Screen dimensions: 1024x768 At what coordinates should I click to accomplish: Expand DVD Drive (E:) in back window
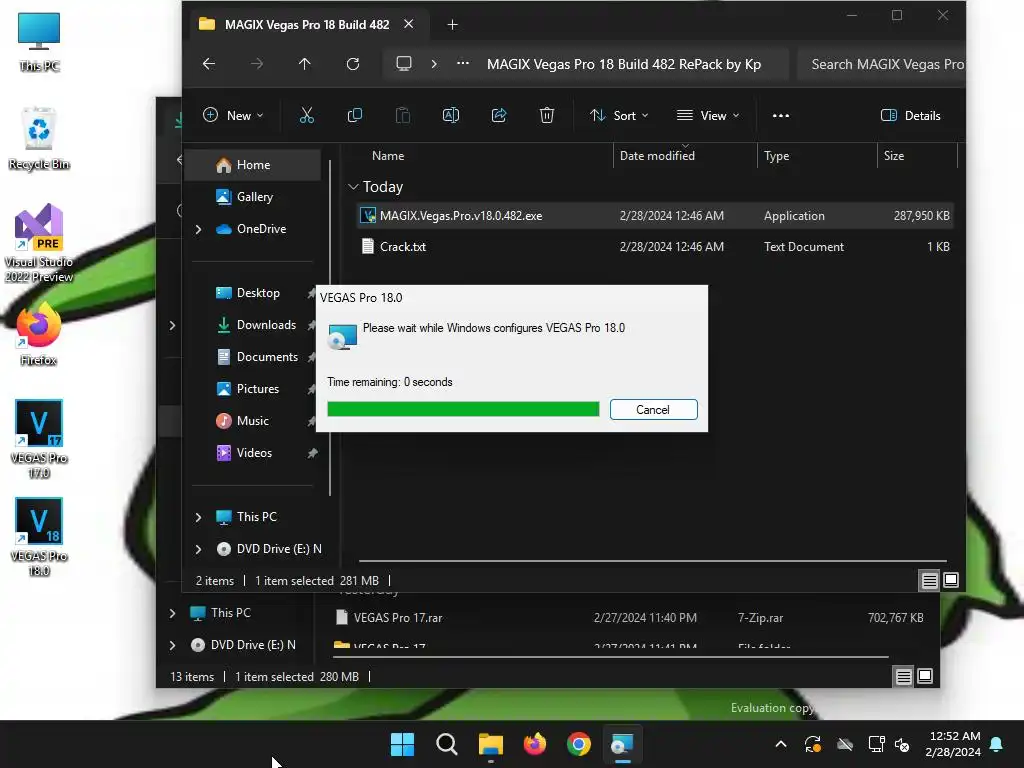[172, 645]
